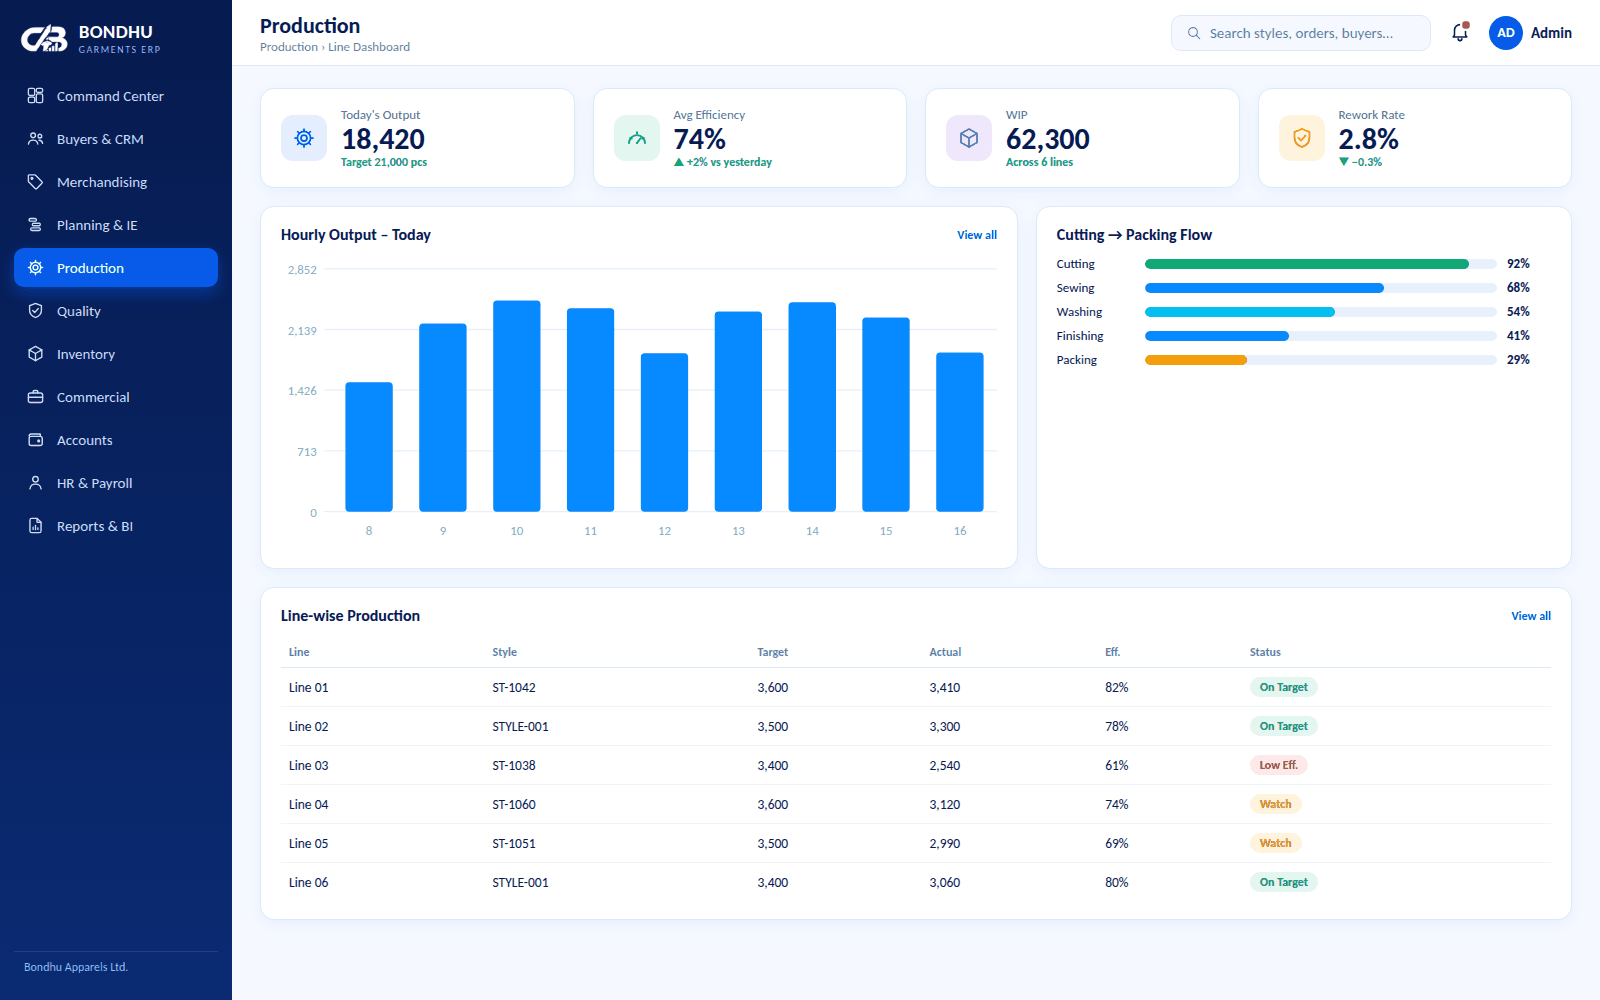1600x1000 pixels.
Task: Click the Command Center sidebar icon
Action: click(x=35, y=96)
